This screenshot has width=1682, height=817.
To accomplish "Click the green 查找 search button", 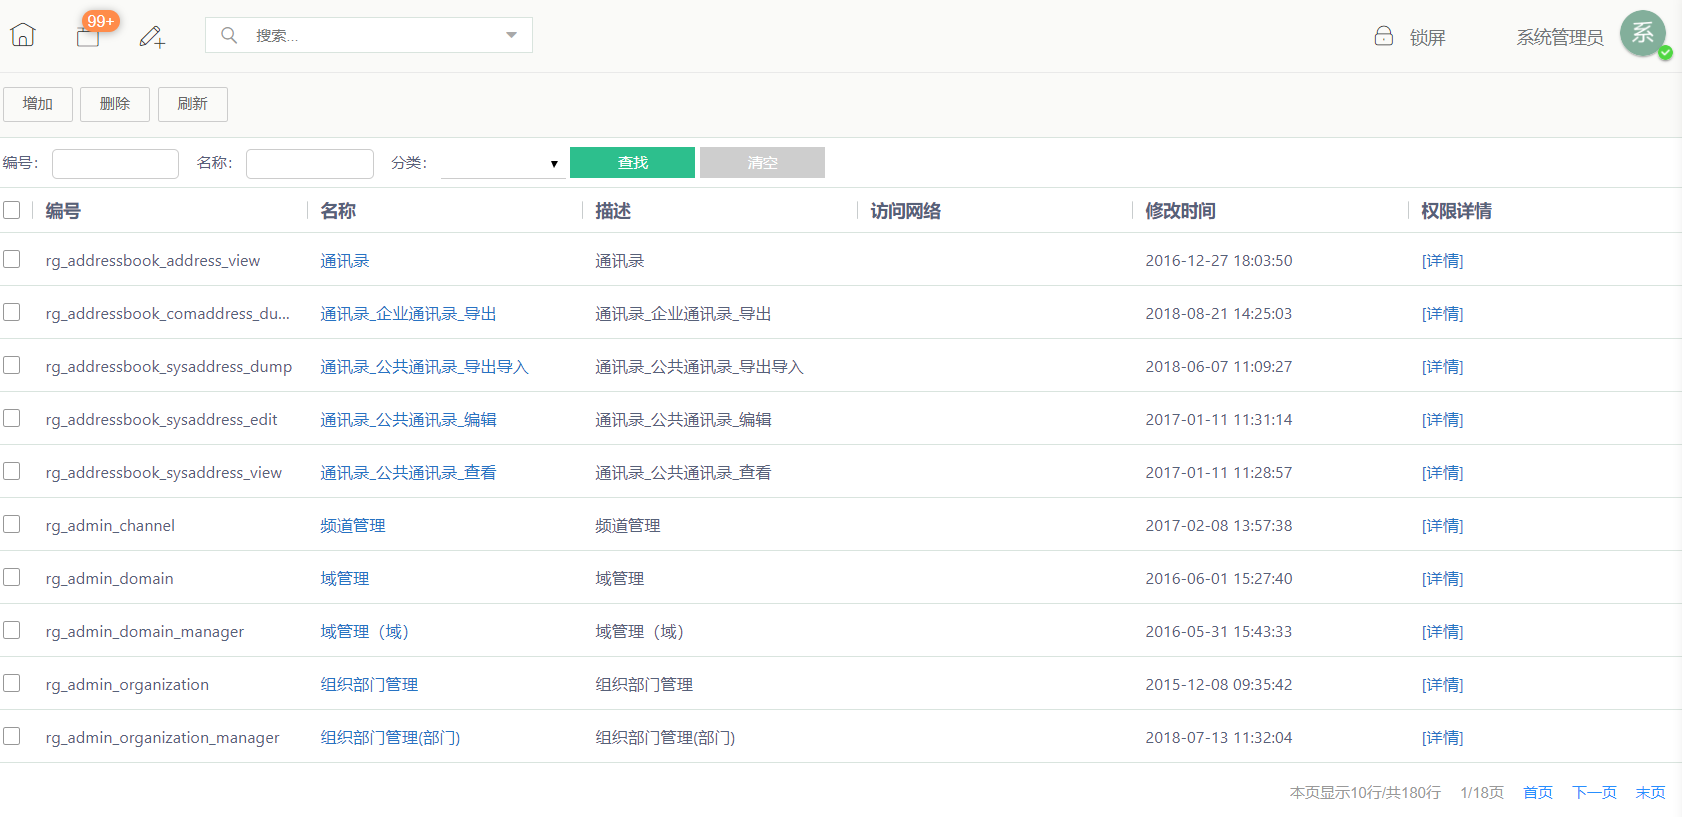I will coord(632,162).
